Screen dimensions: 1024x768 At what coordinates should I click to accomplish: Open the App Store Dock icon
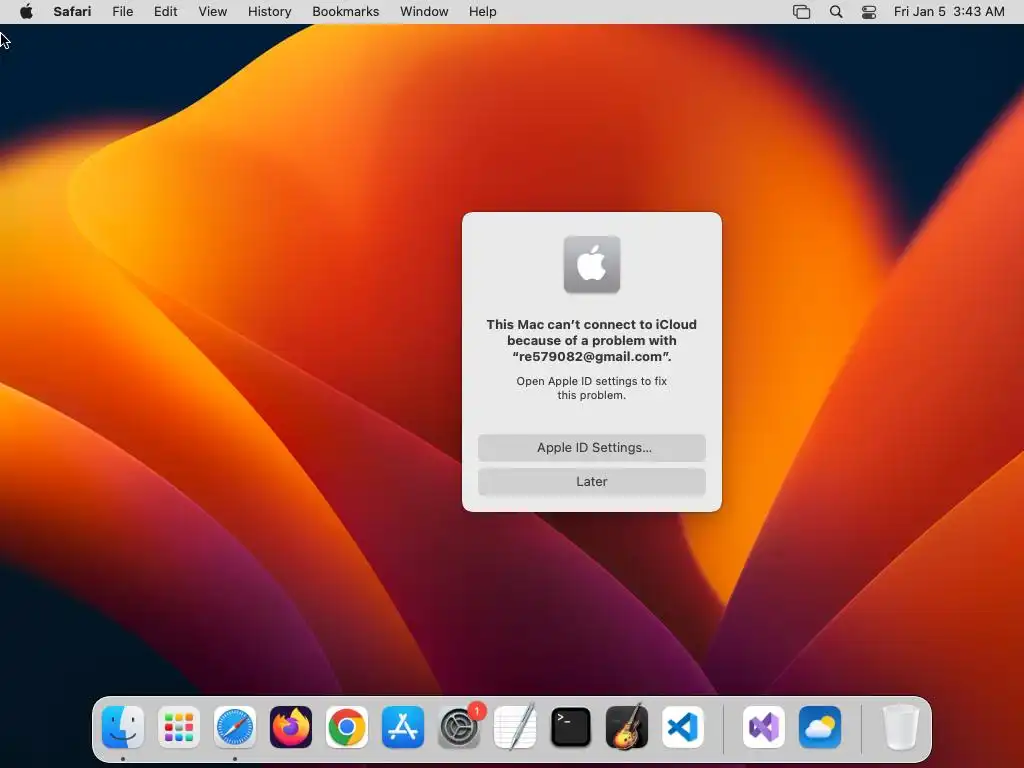coord(403,727)
